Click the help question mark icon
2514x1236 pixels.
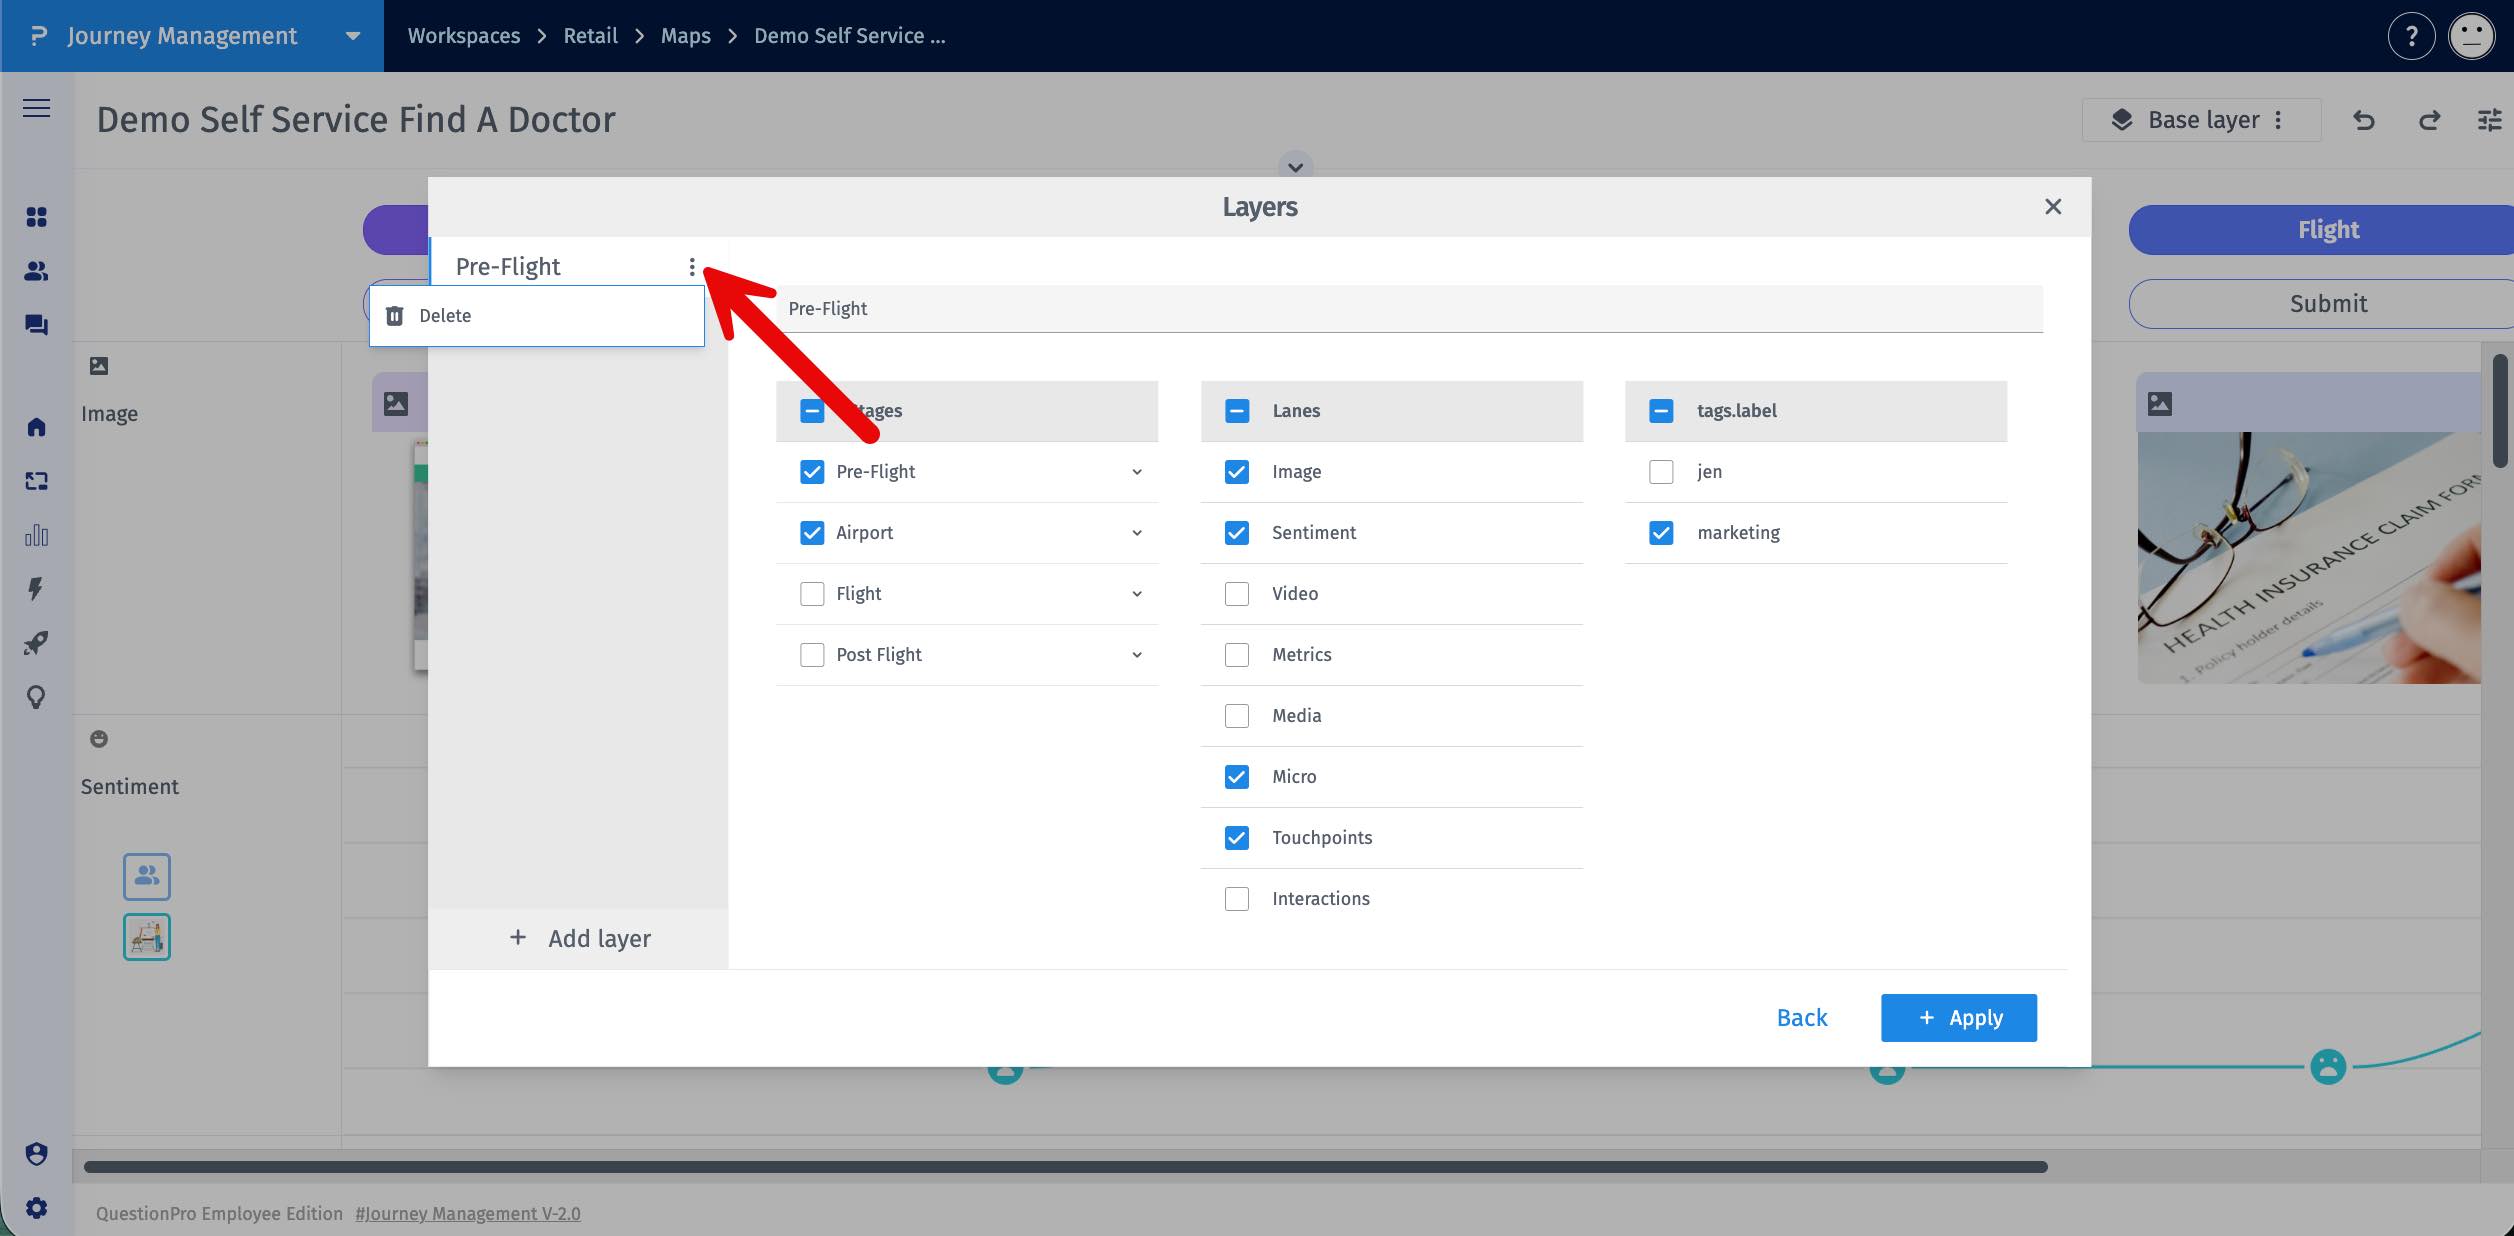point(2411,37)
